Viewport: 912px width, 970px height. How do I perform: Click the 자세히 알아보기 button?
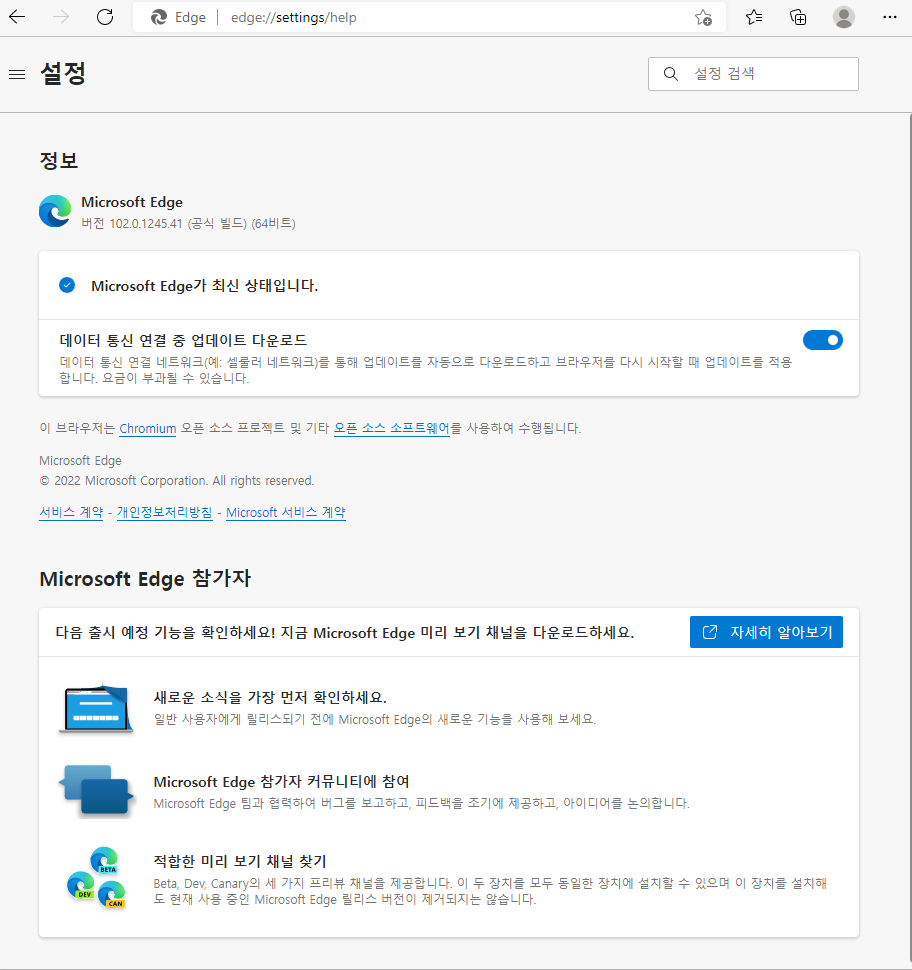coord(766,632)
